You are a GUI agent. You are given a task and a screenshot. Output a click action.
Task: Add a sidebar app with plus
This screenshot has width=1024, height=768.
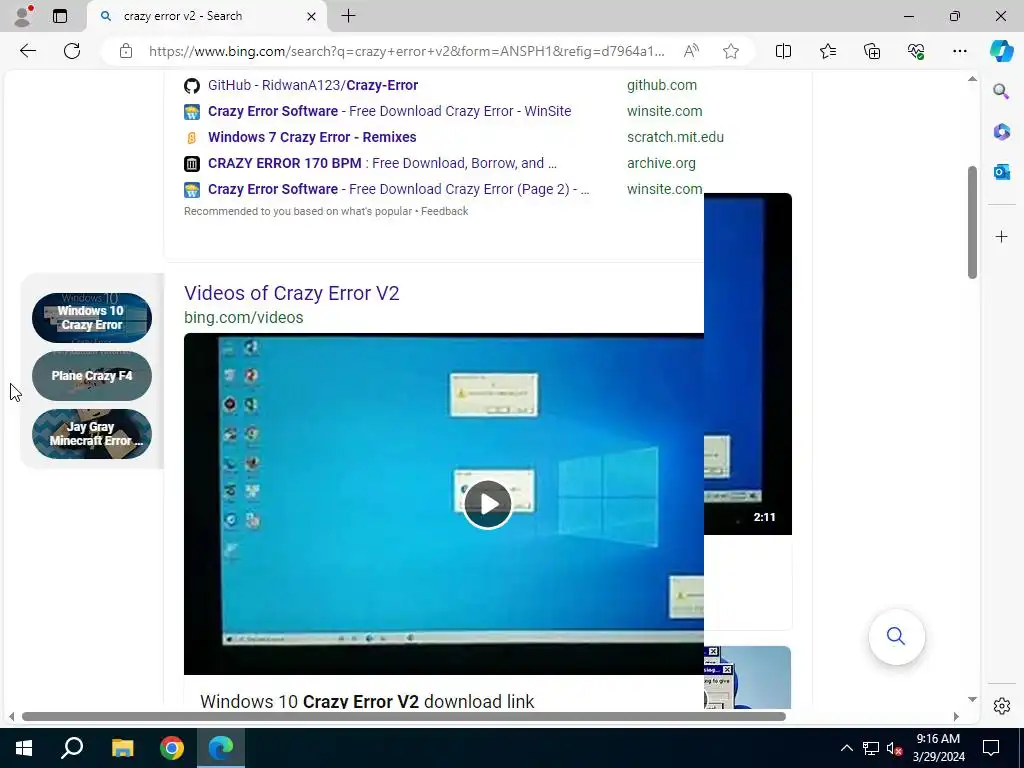coord(1001,236)
